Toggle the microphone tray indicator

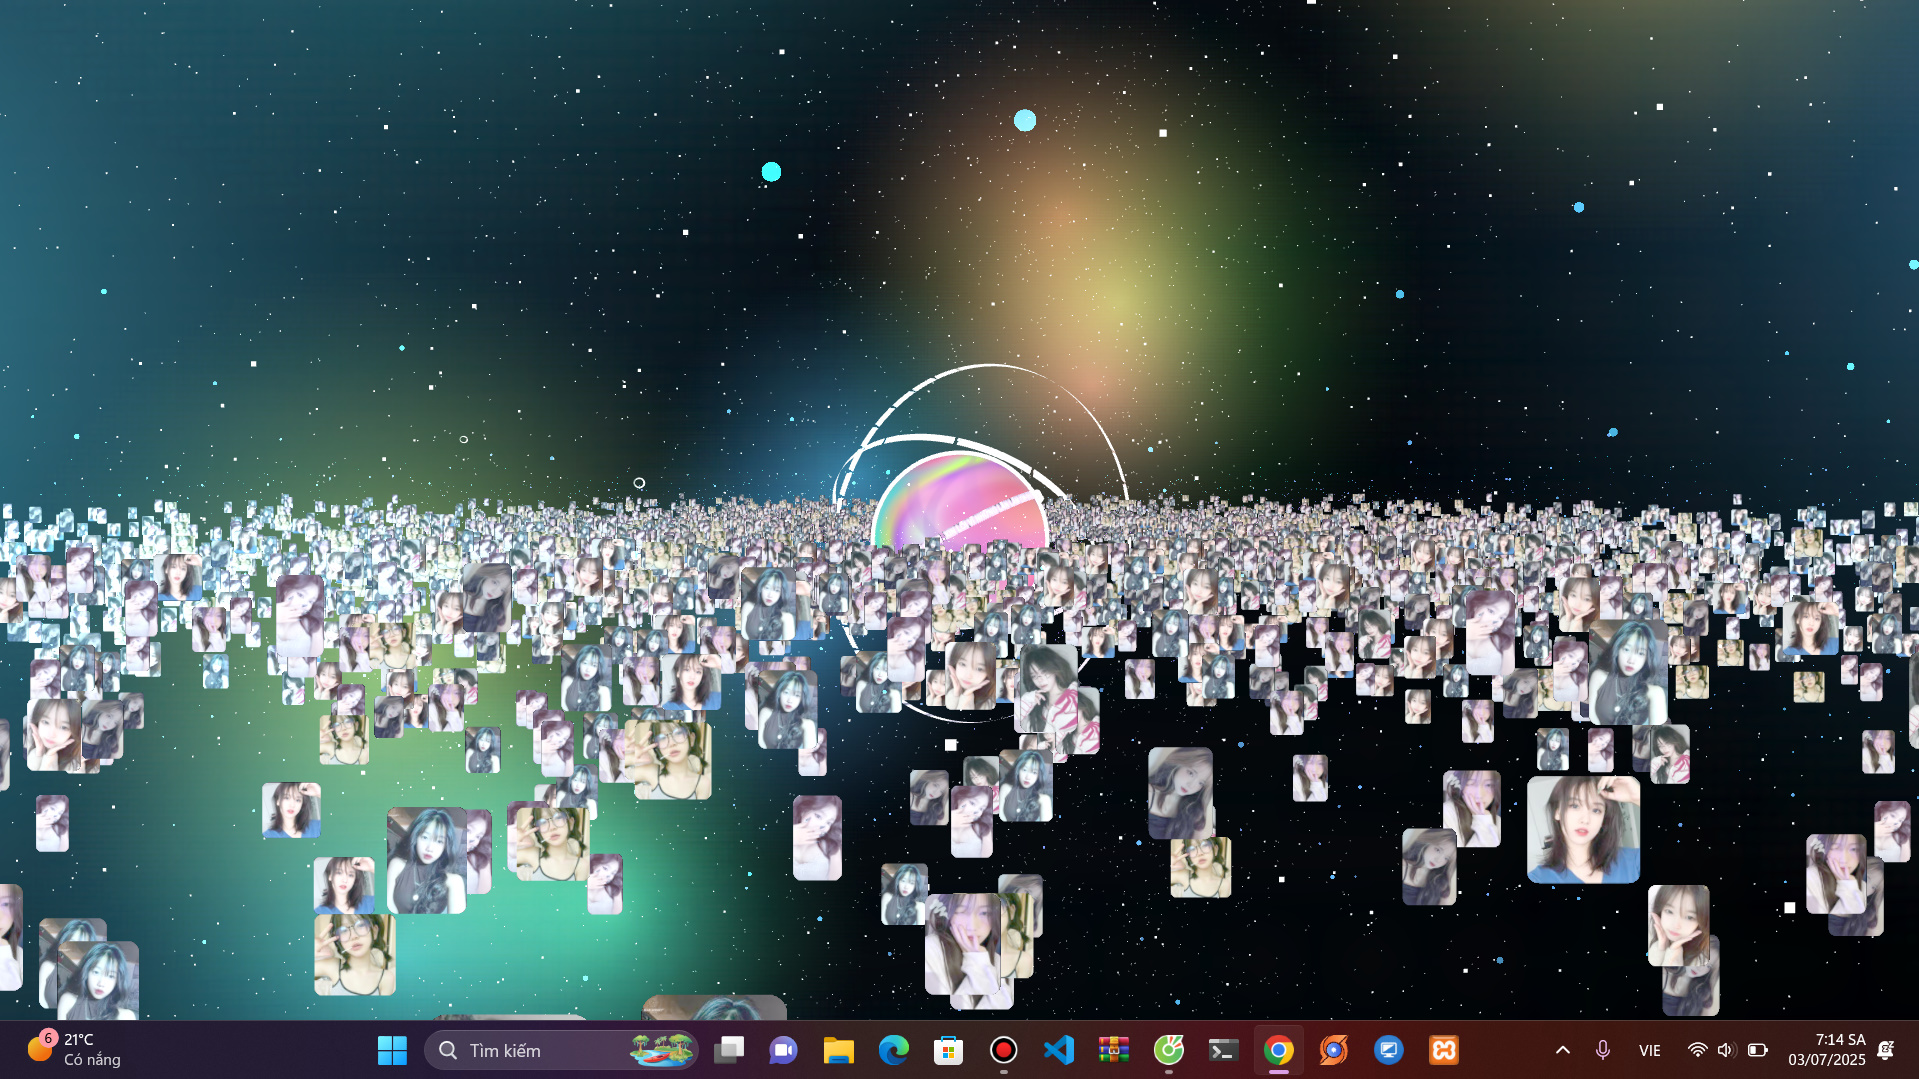[1602, 1050]
